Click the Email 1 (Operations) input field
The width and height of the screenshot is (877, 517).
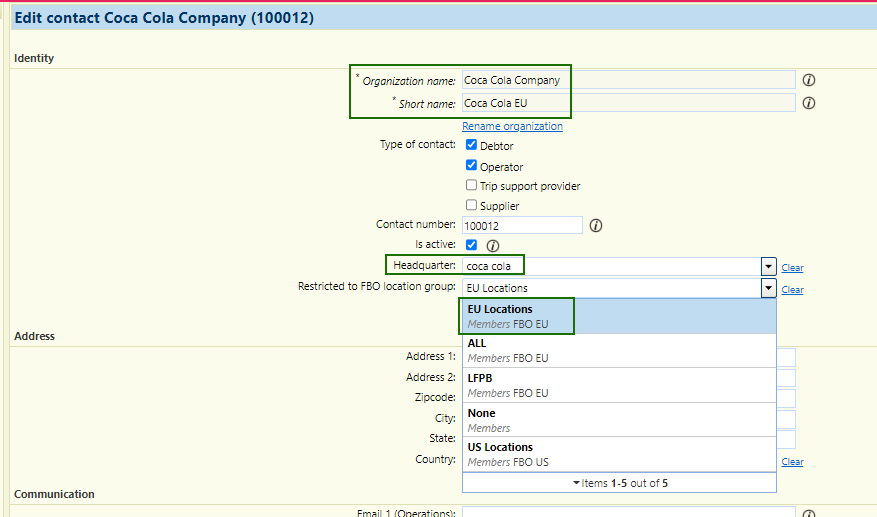point(629,513)
